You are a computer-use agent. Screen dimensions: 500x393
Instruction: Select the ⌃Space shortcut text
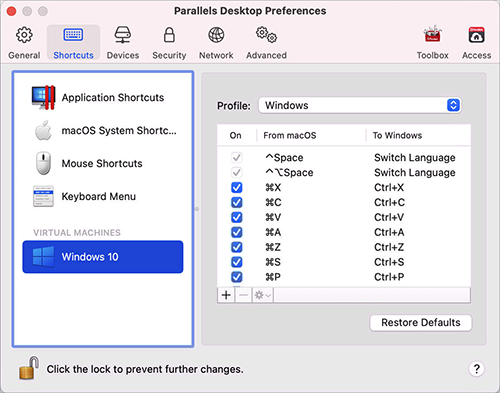click(x=284, y=158)
